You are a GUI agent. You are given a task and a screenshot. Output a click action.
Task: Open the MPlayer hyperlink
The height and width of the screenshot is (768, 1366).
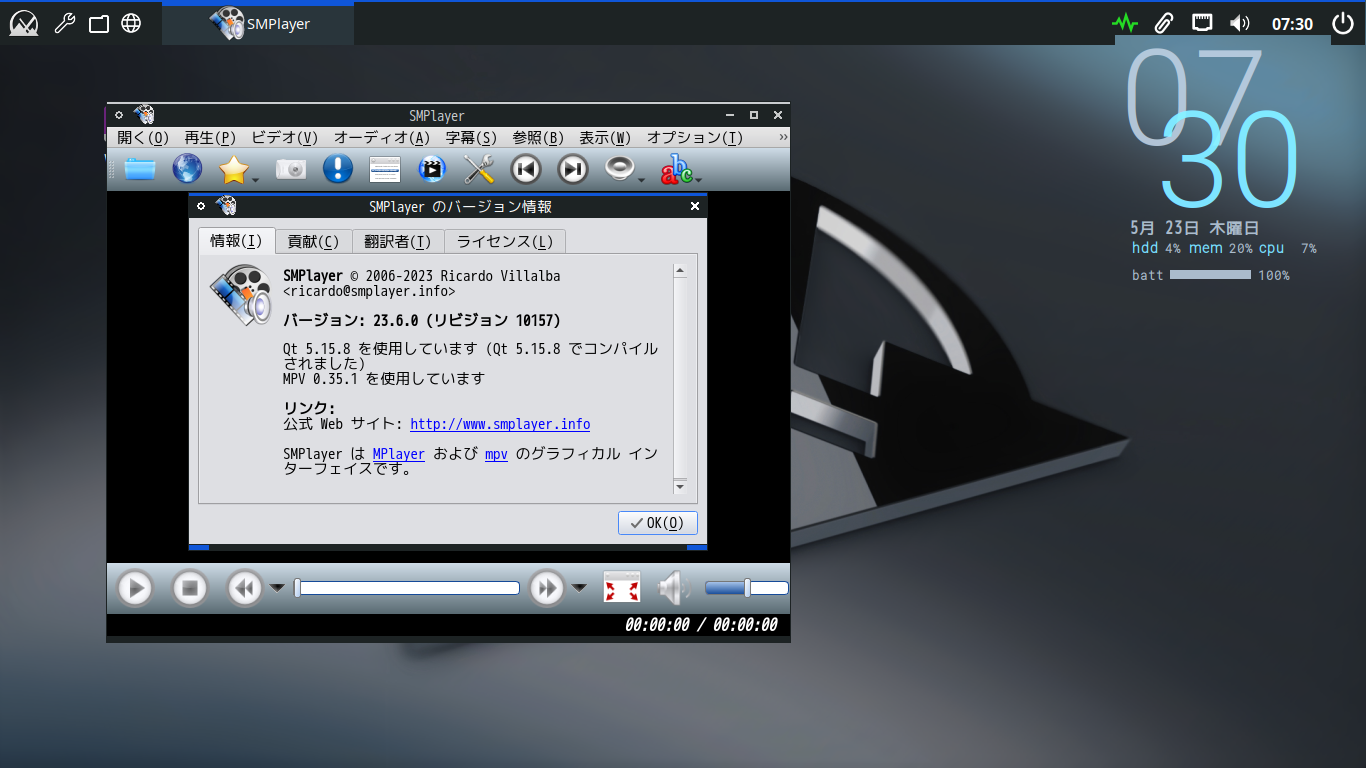tap(399, 454)
